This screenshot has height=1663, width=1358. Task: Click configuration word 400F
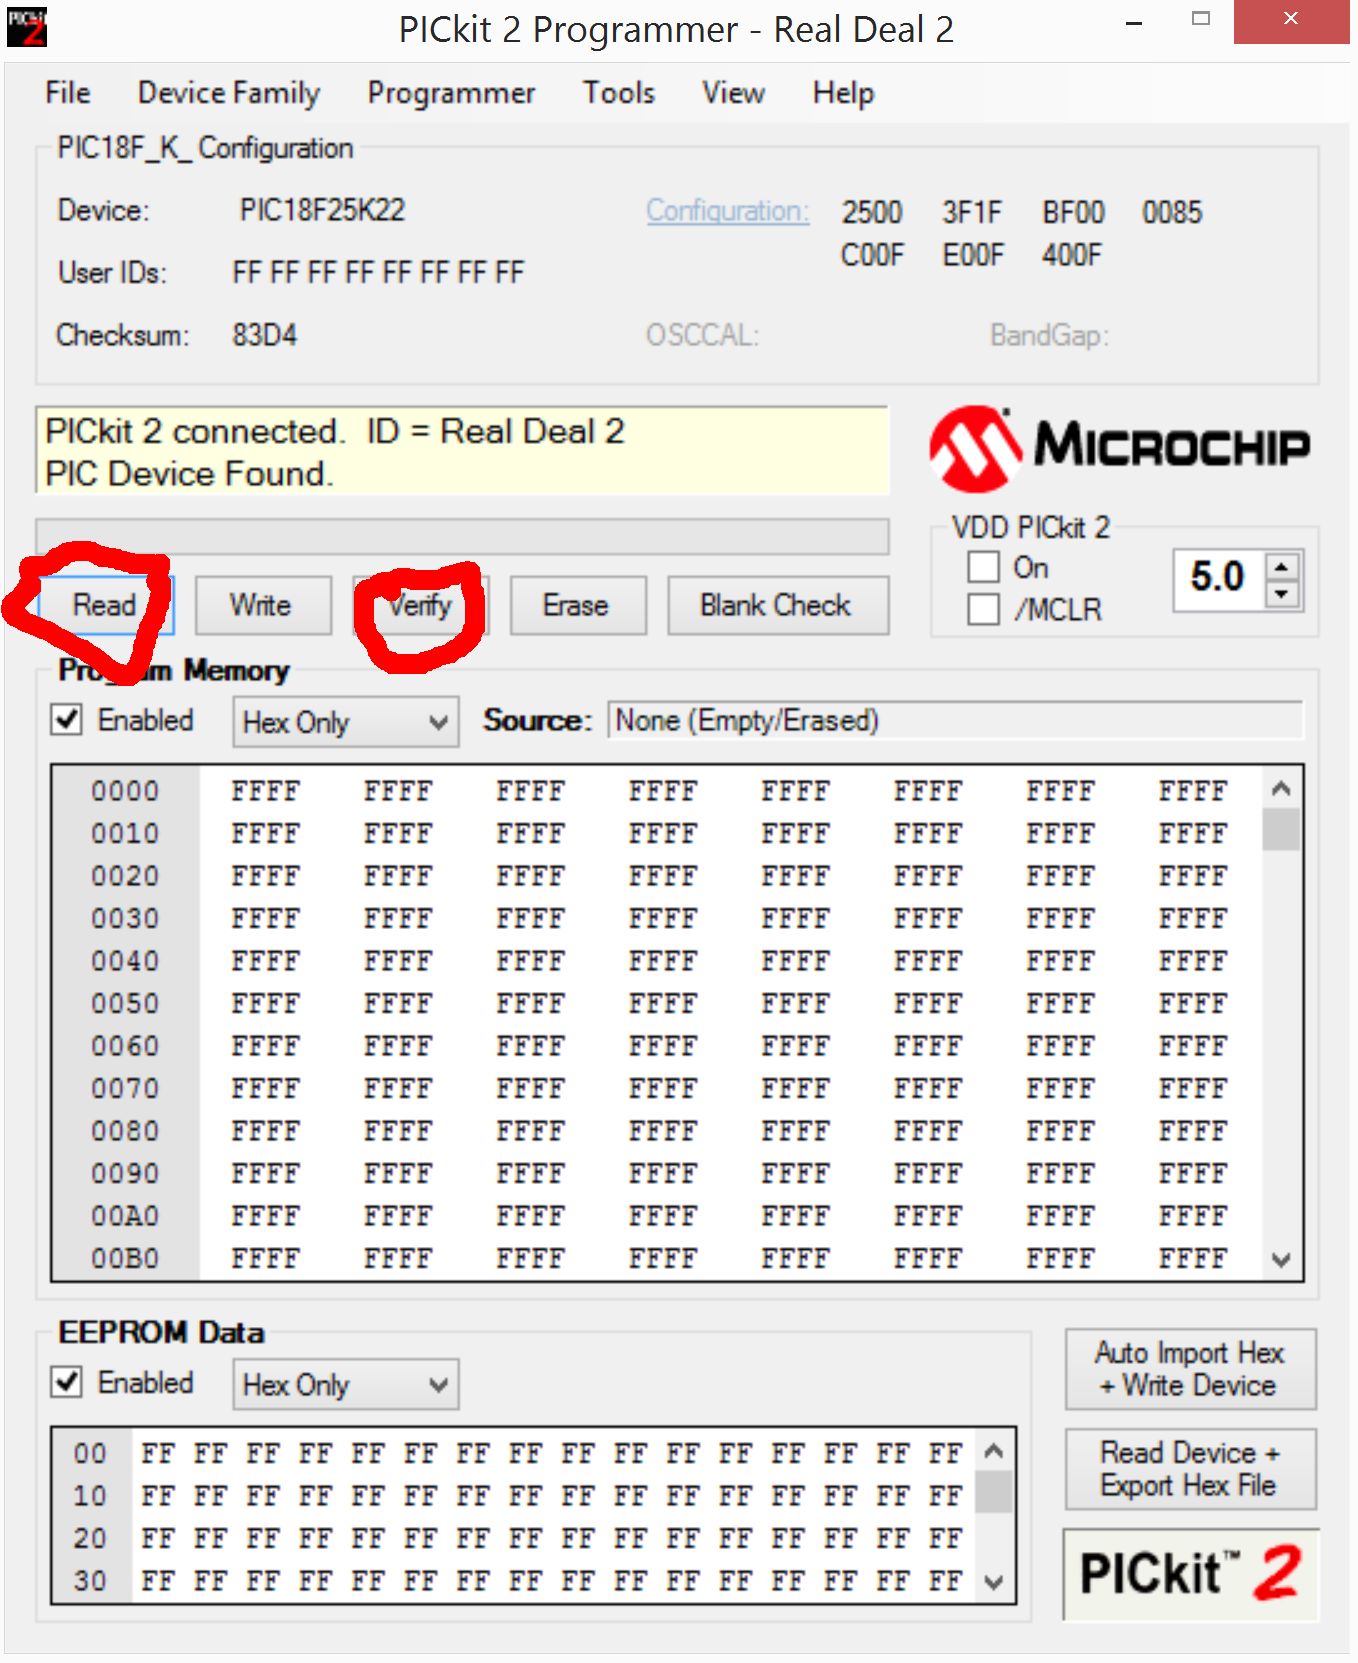coord(1072,256)
